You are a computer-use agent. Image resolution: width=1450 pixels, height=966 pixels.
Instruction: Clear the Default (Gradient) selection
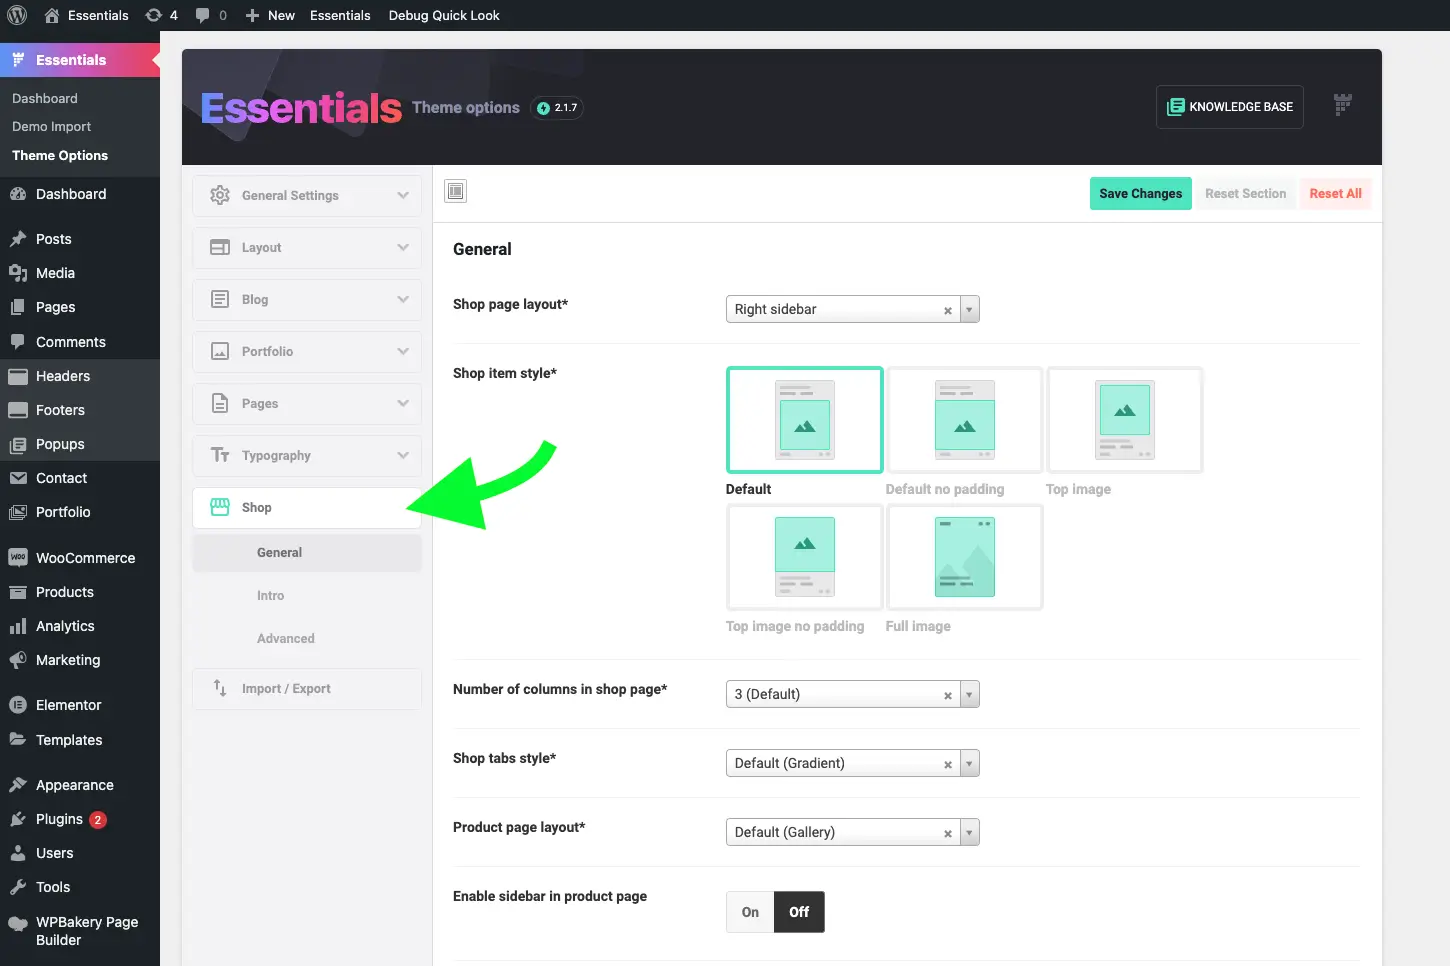pyautogui.click(x=947, y=764)
